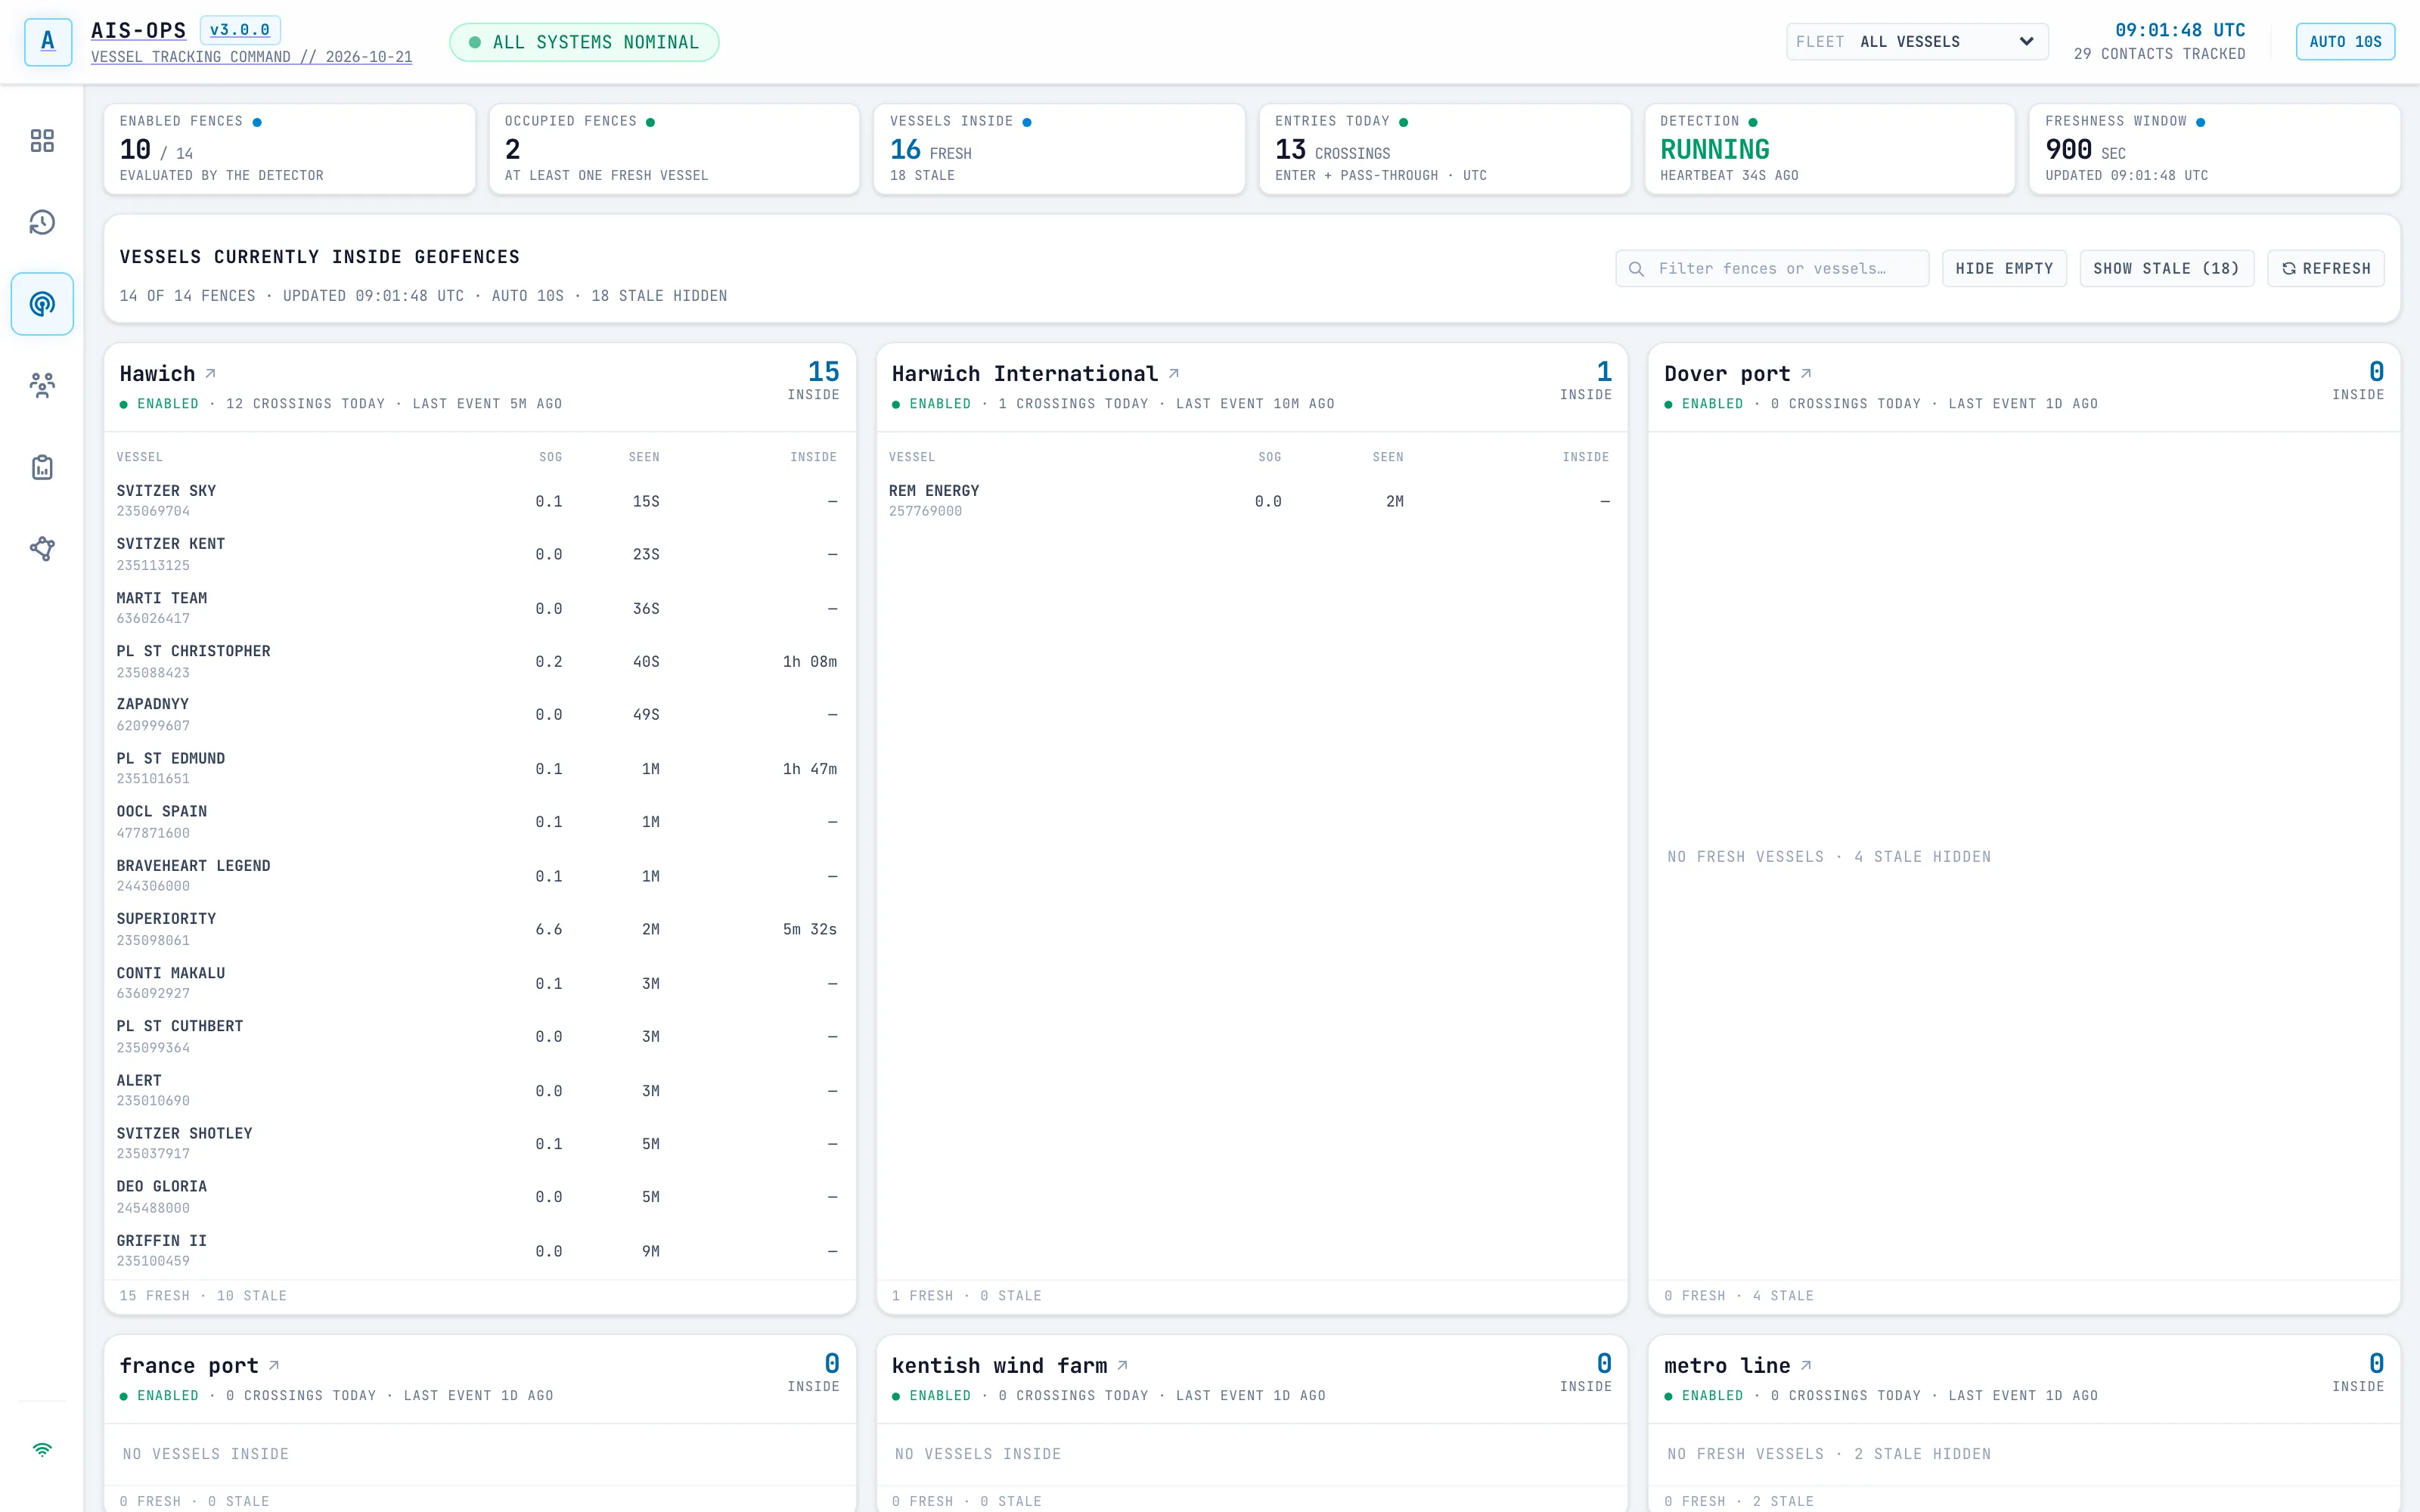
Task: Toggle the Hide Empty fences button
Action: [x=2004, y=269]
